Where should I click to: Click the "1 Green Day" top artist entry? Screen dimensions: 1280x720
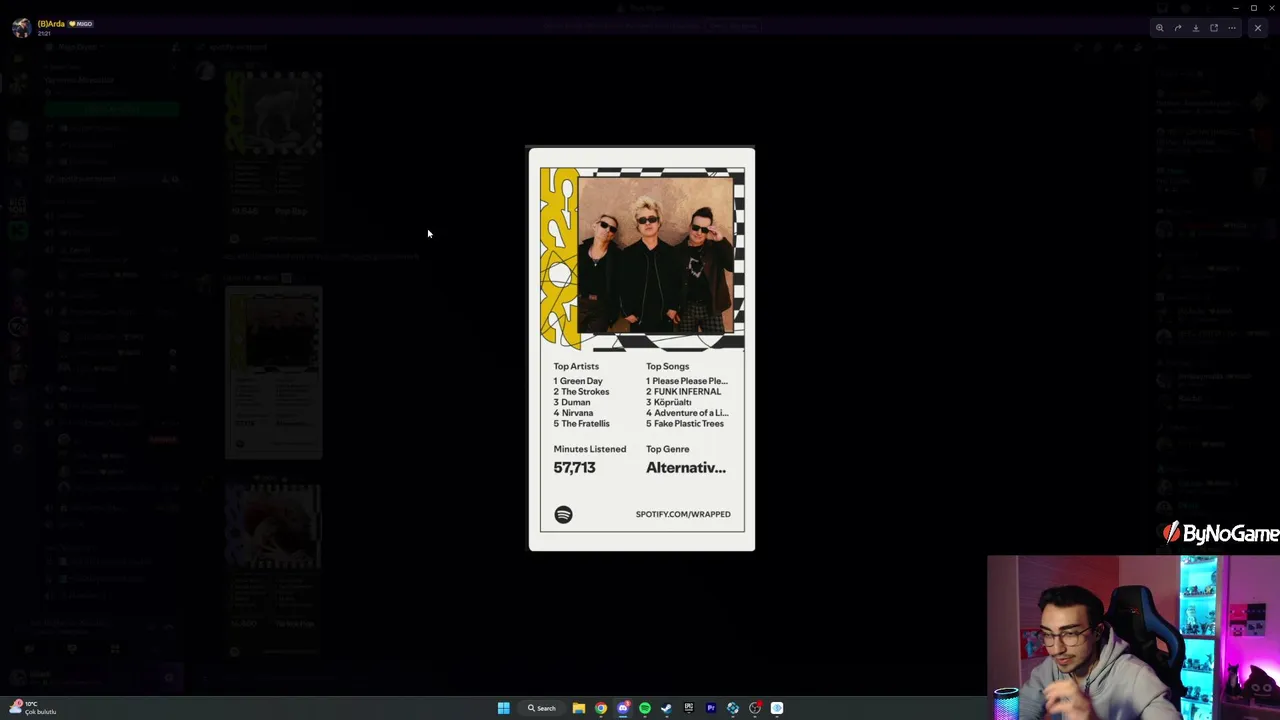[578, 381]
